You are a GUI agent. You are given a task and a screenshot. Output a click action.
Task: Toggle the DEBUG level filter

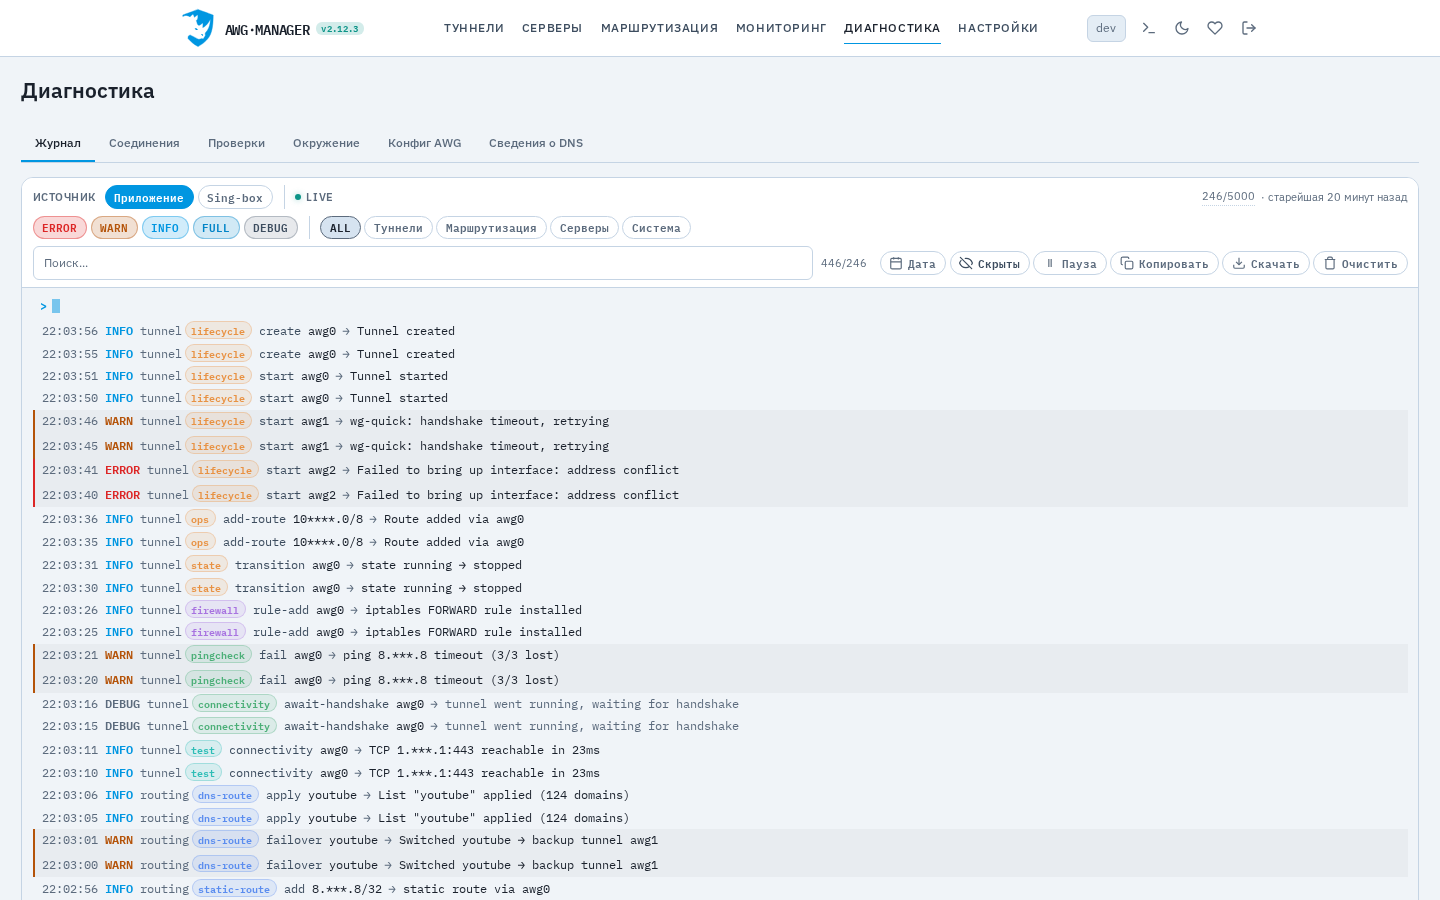point(270,228)
